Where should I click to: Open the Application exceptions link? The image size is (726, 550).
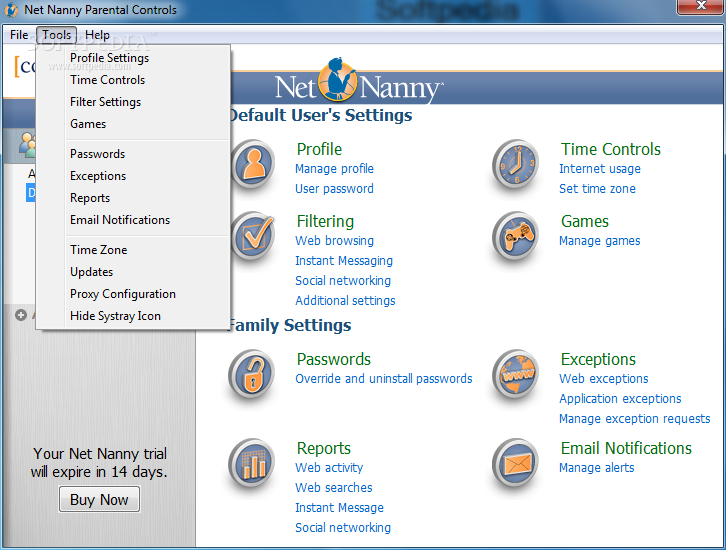[x=620, y=399]
